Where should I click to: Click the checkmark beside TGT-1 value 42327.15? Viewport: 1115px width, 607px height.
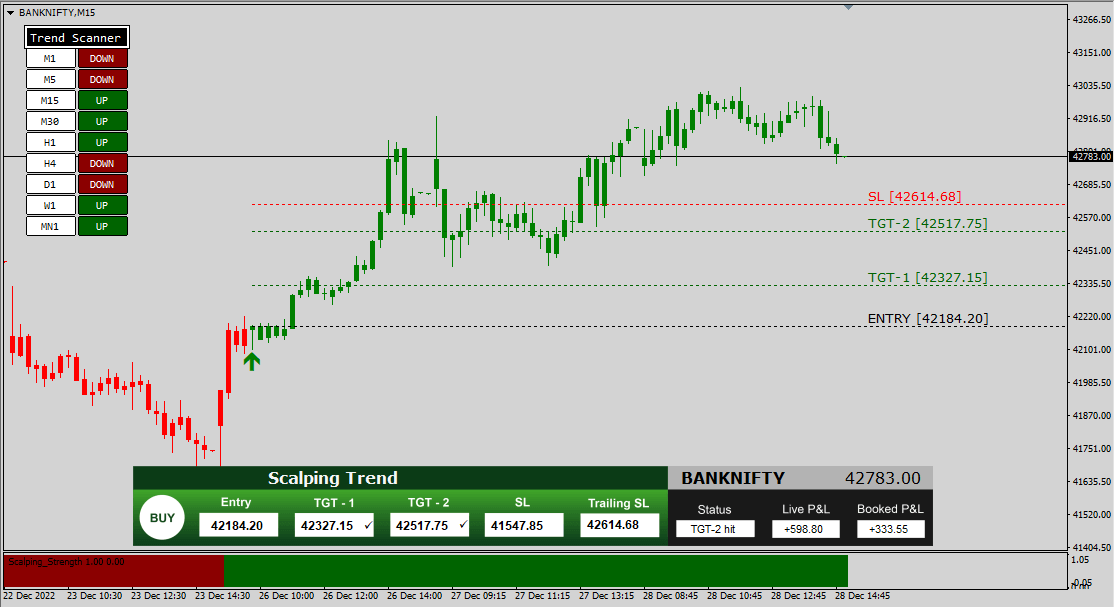(x=368, y=525)
